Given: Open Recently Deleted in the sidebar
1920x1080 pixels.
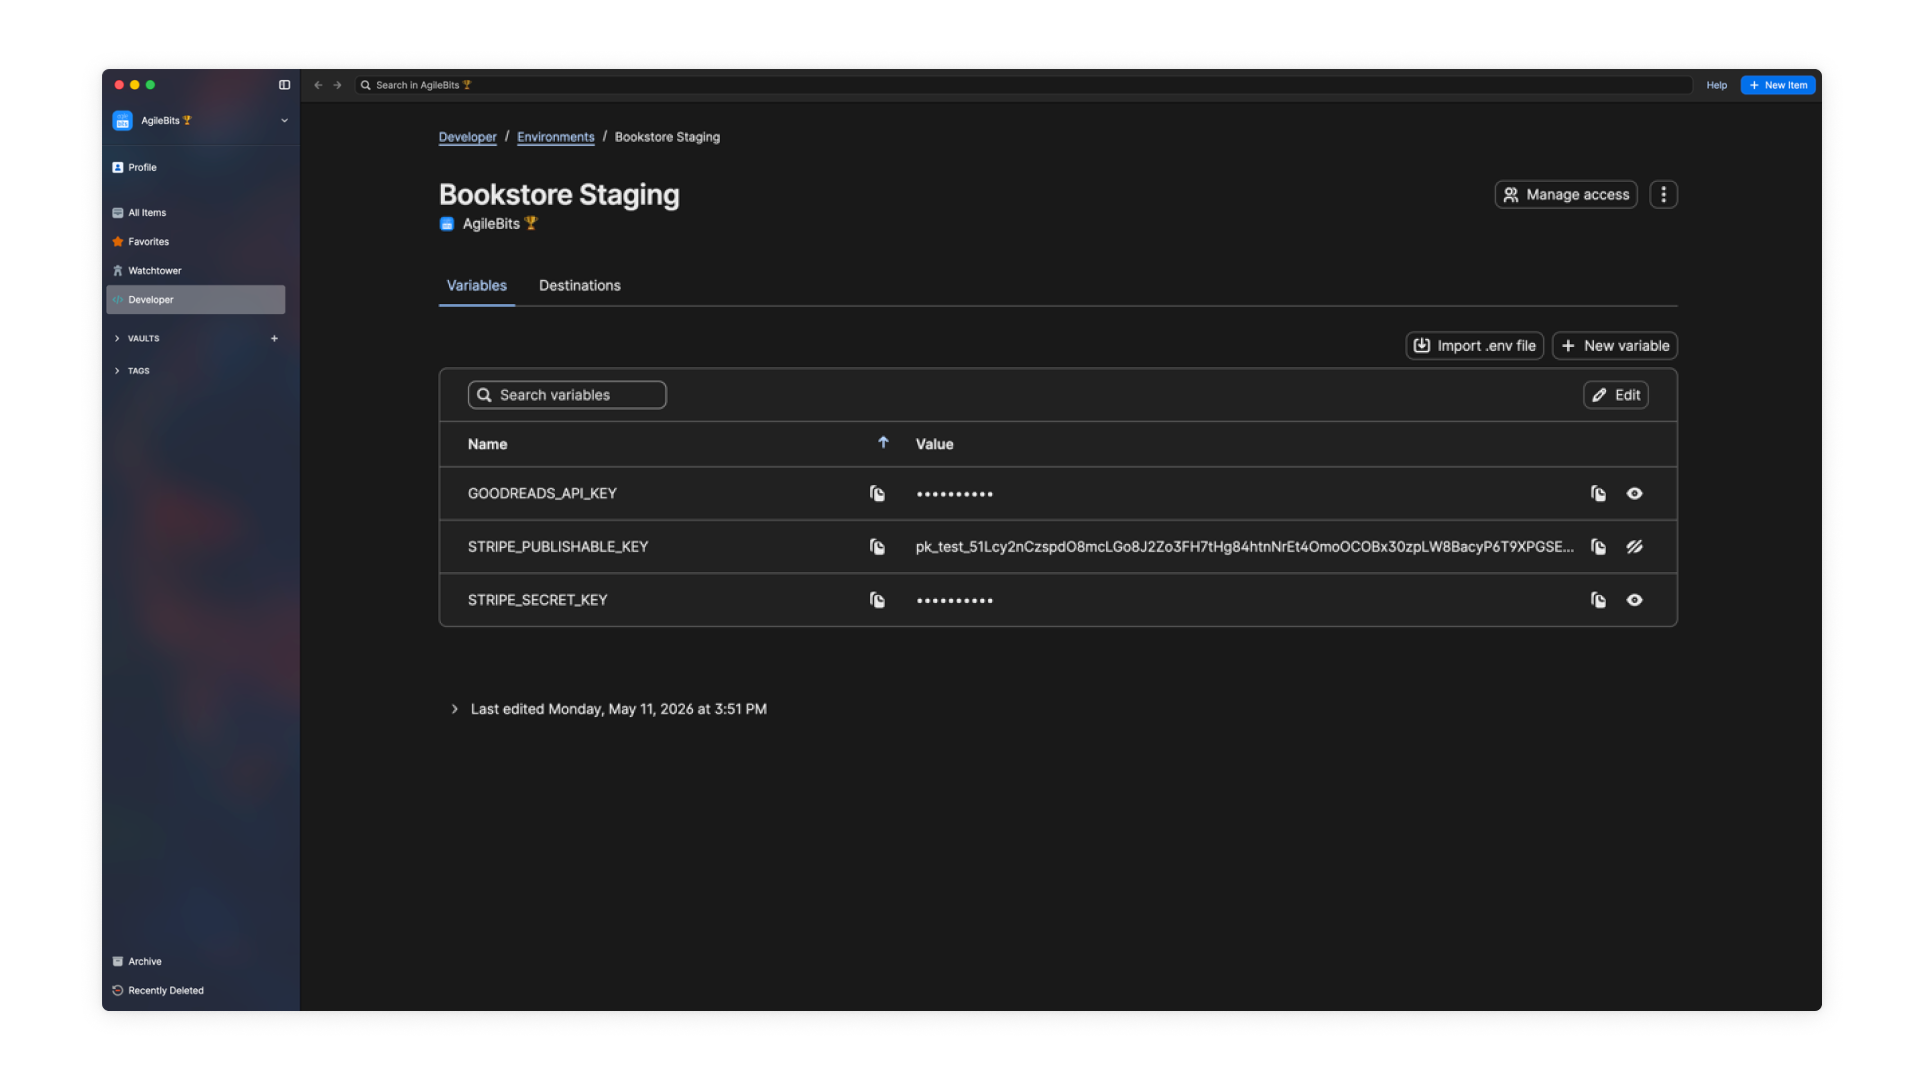Looking at the screenshot, I should (x=195, y=991).
